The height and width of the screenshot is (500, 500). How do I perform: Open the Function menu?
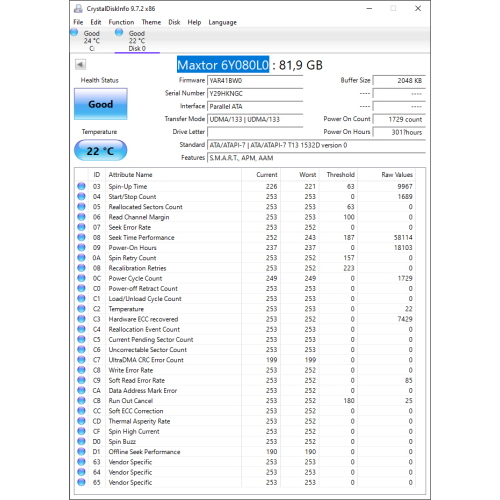point(121,22)
